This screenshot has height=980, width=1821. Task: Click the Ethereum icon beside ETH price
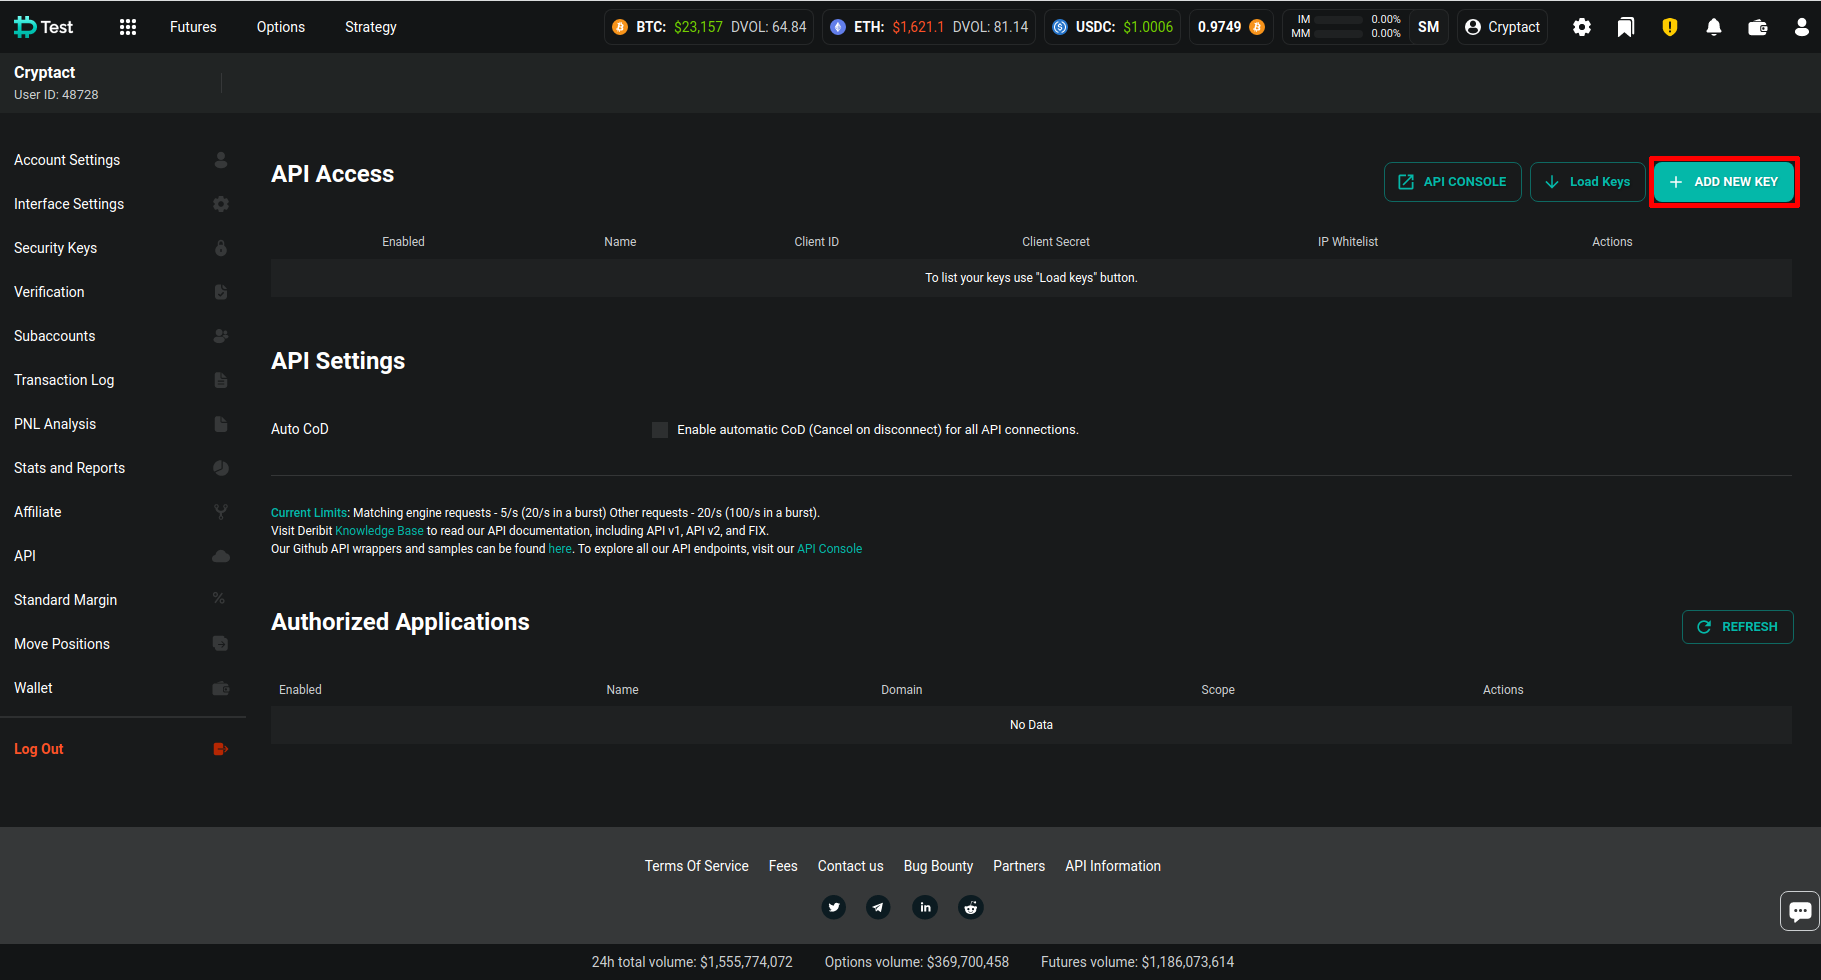(x=838, y=27)
